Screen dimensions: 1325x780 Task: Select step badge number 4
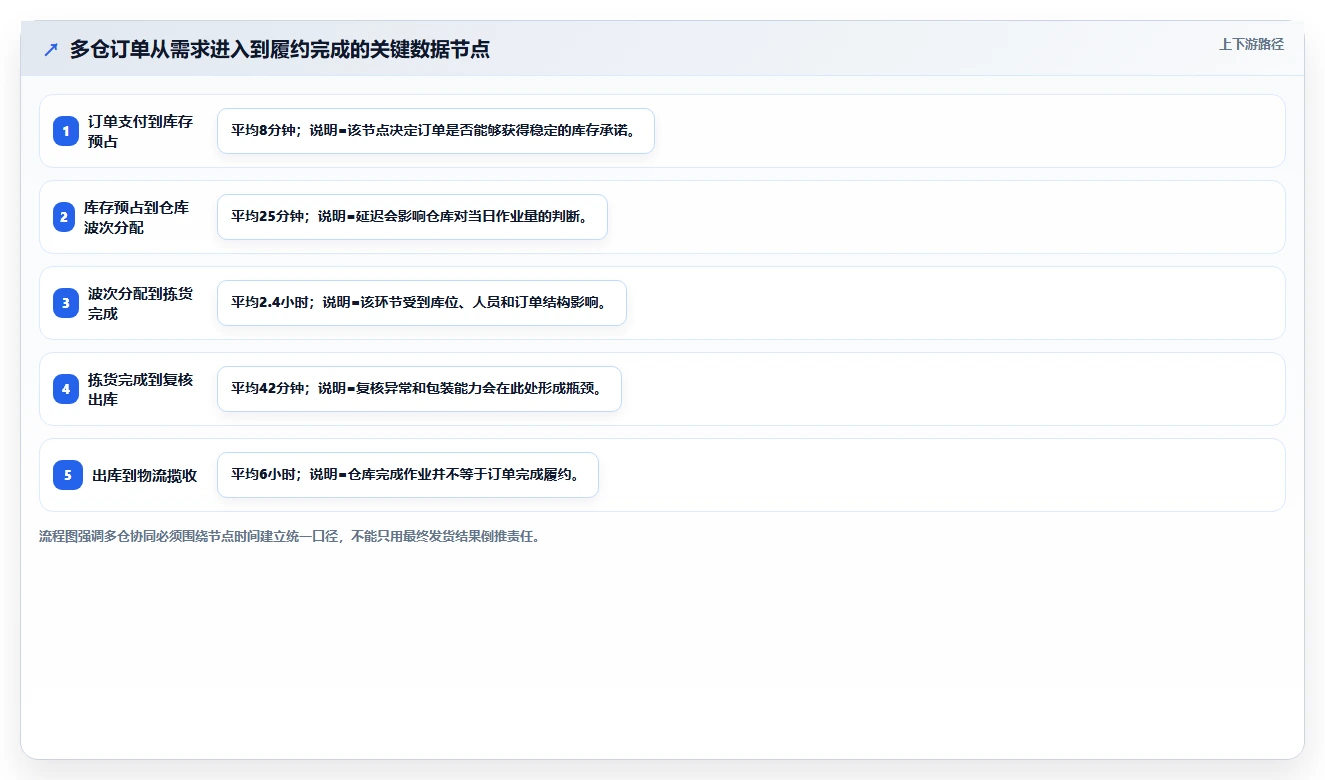pyautogui.click(x=66, y=389)
